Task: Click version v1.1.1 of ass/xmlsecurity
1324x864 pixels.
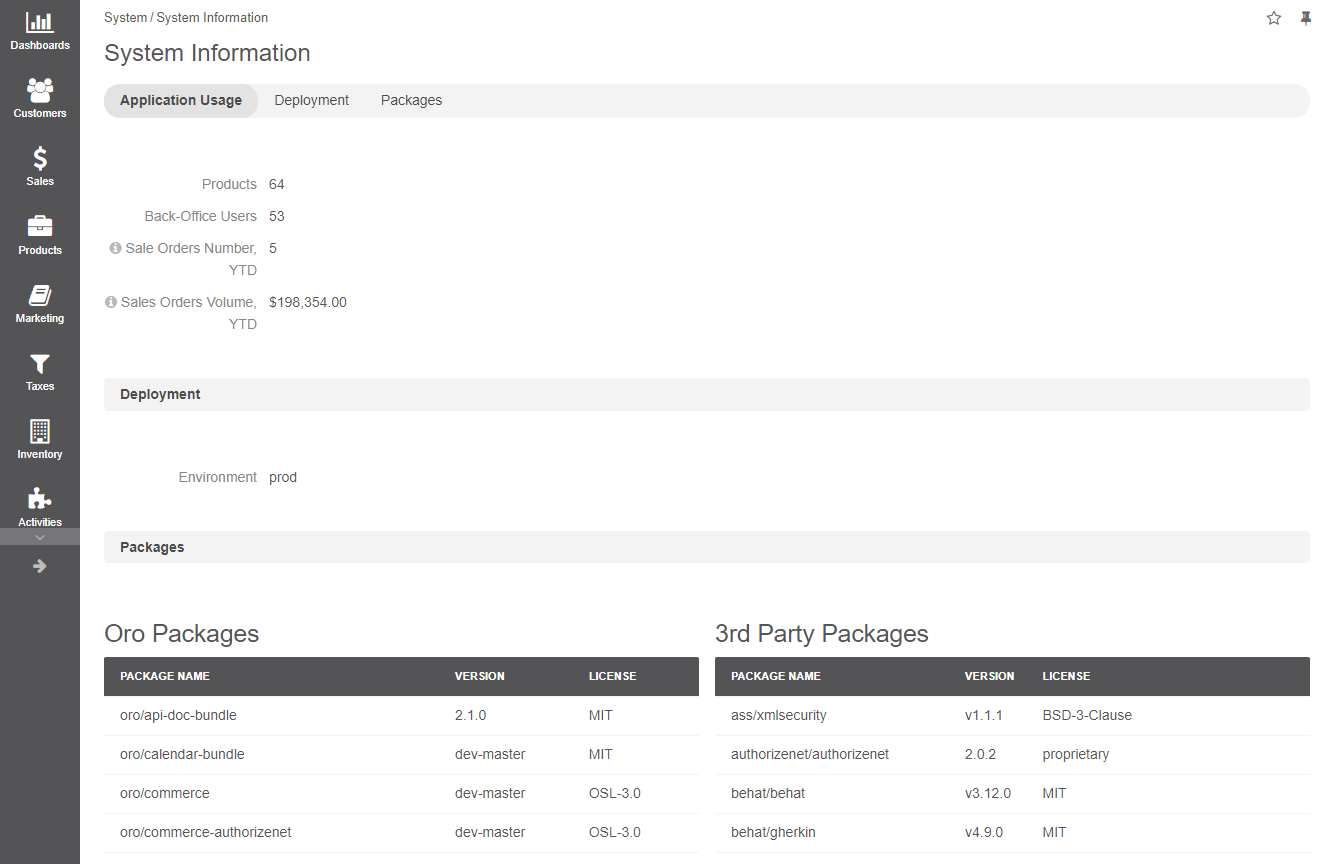Action: click(x=984, y=715)
